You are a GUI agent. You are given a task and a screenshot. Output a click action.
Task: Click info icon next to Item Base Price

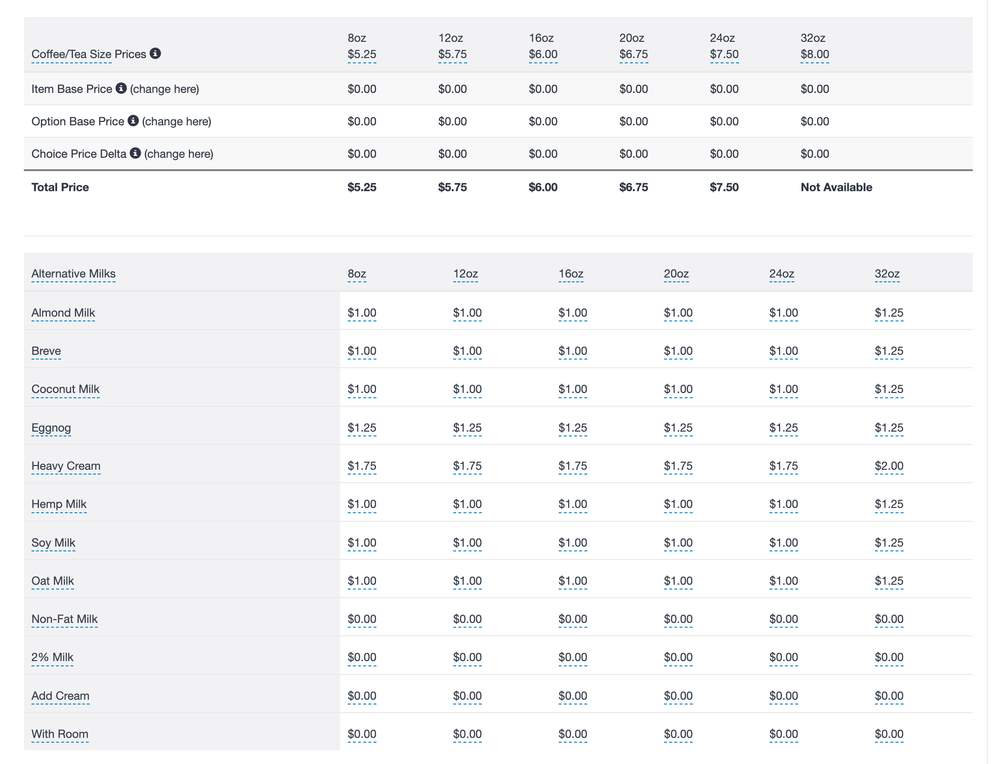(x=121, y=88)
